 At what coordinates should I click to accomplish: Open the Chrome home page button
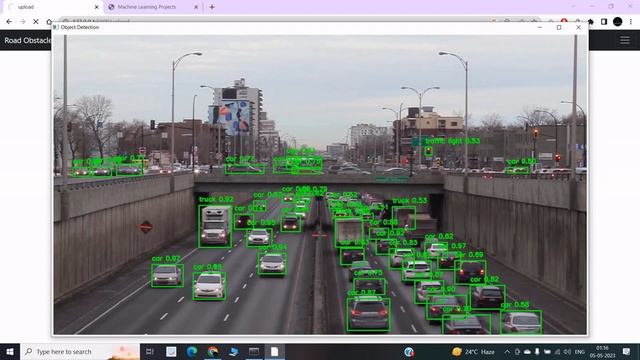[x=49, y=22]
